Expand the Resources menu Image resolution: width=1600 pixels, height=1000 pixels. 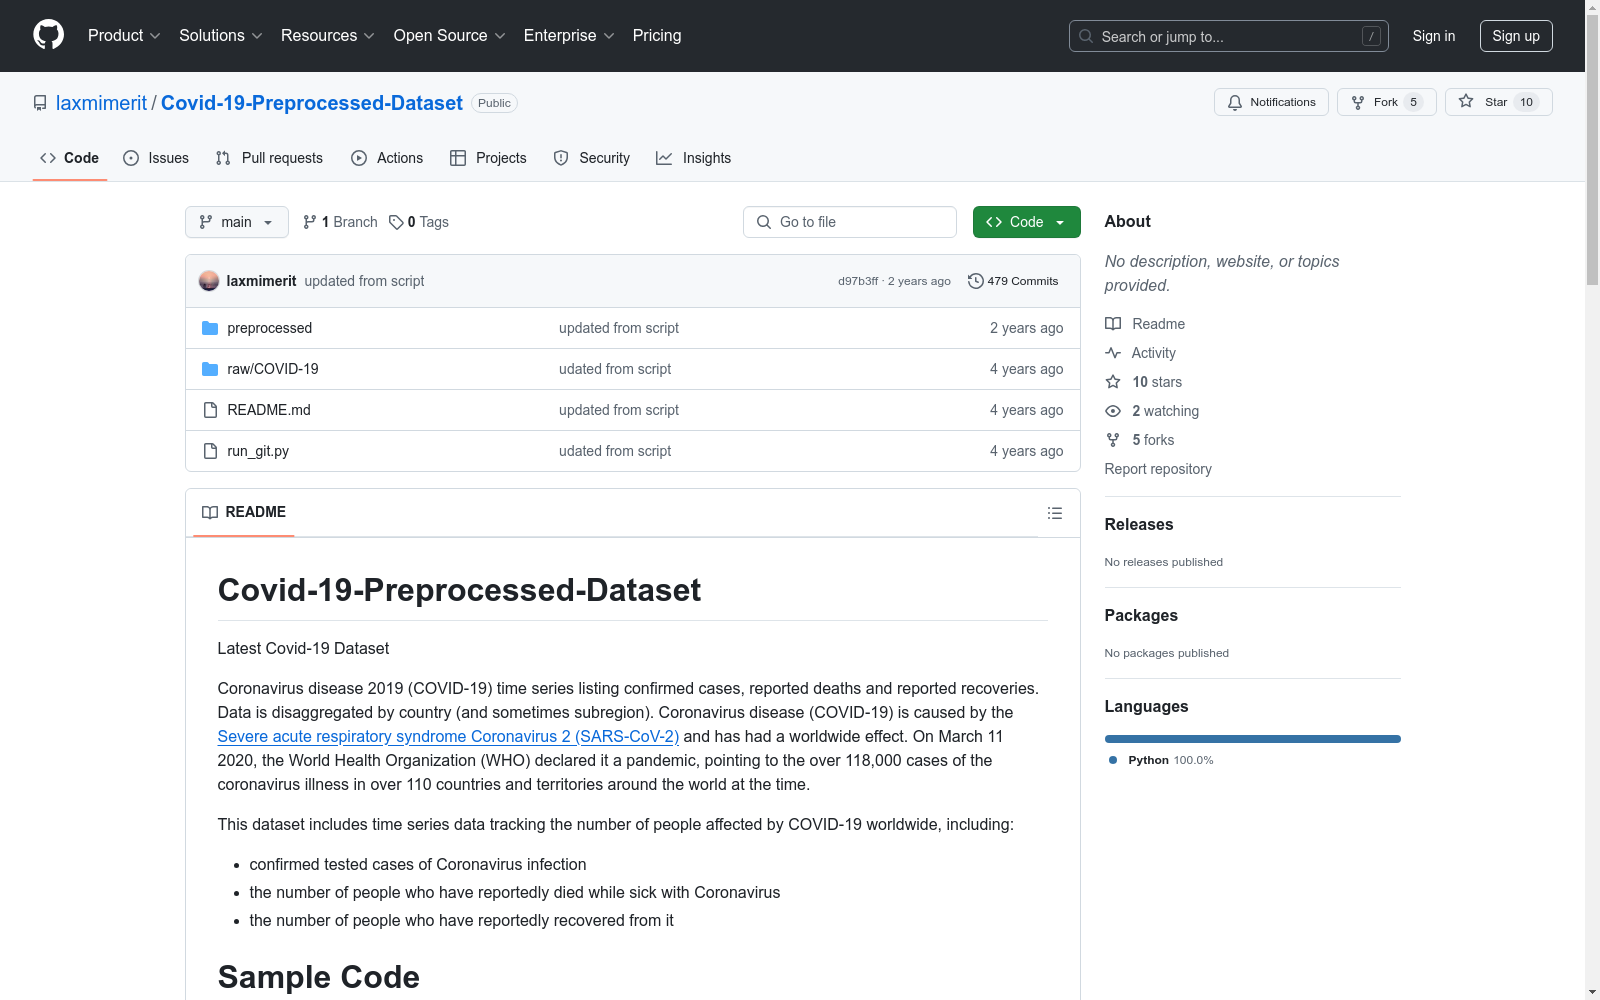point(328,35)
